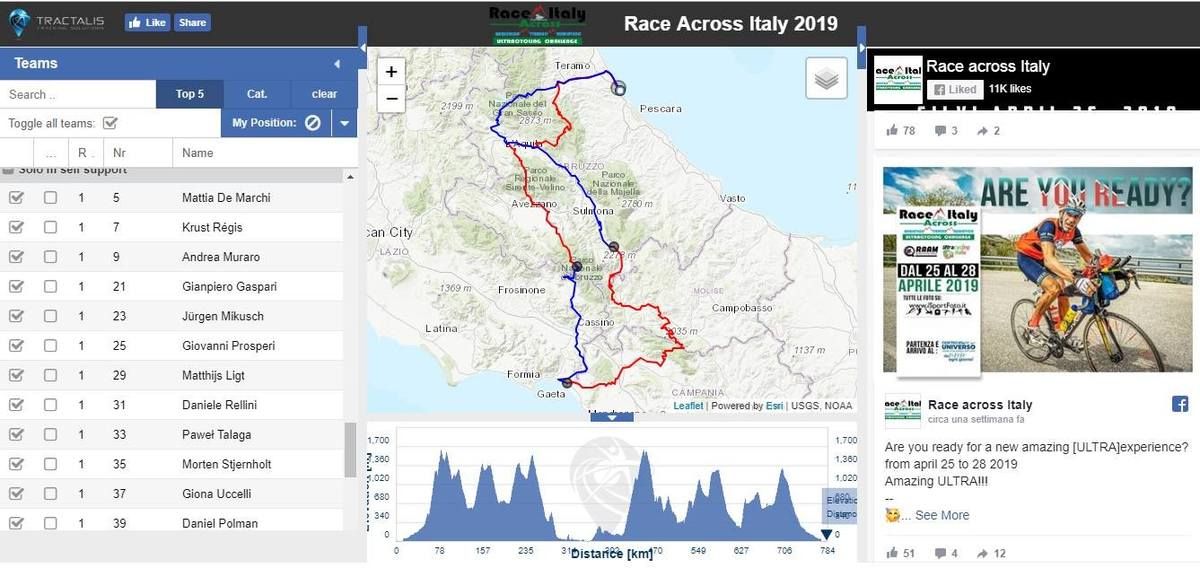The height and width of the screenshot is (568, 1200).
Task: Collapse left sidebar with map edge arrow
Action: 362,46
